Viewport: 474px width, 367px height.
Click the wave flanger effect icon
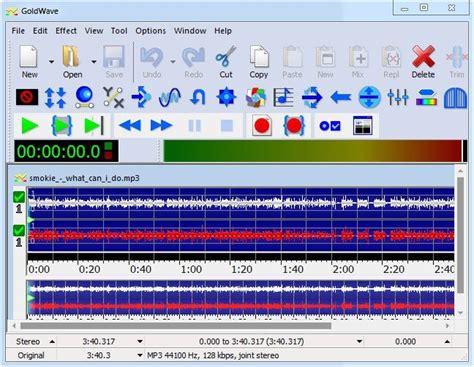coord(170,97)
